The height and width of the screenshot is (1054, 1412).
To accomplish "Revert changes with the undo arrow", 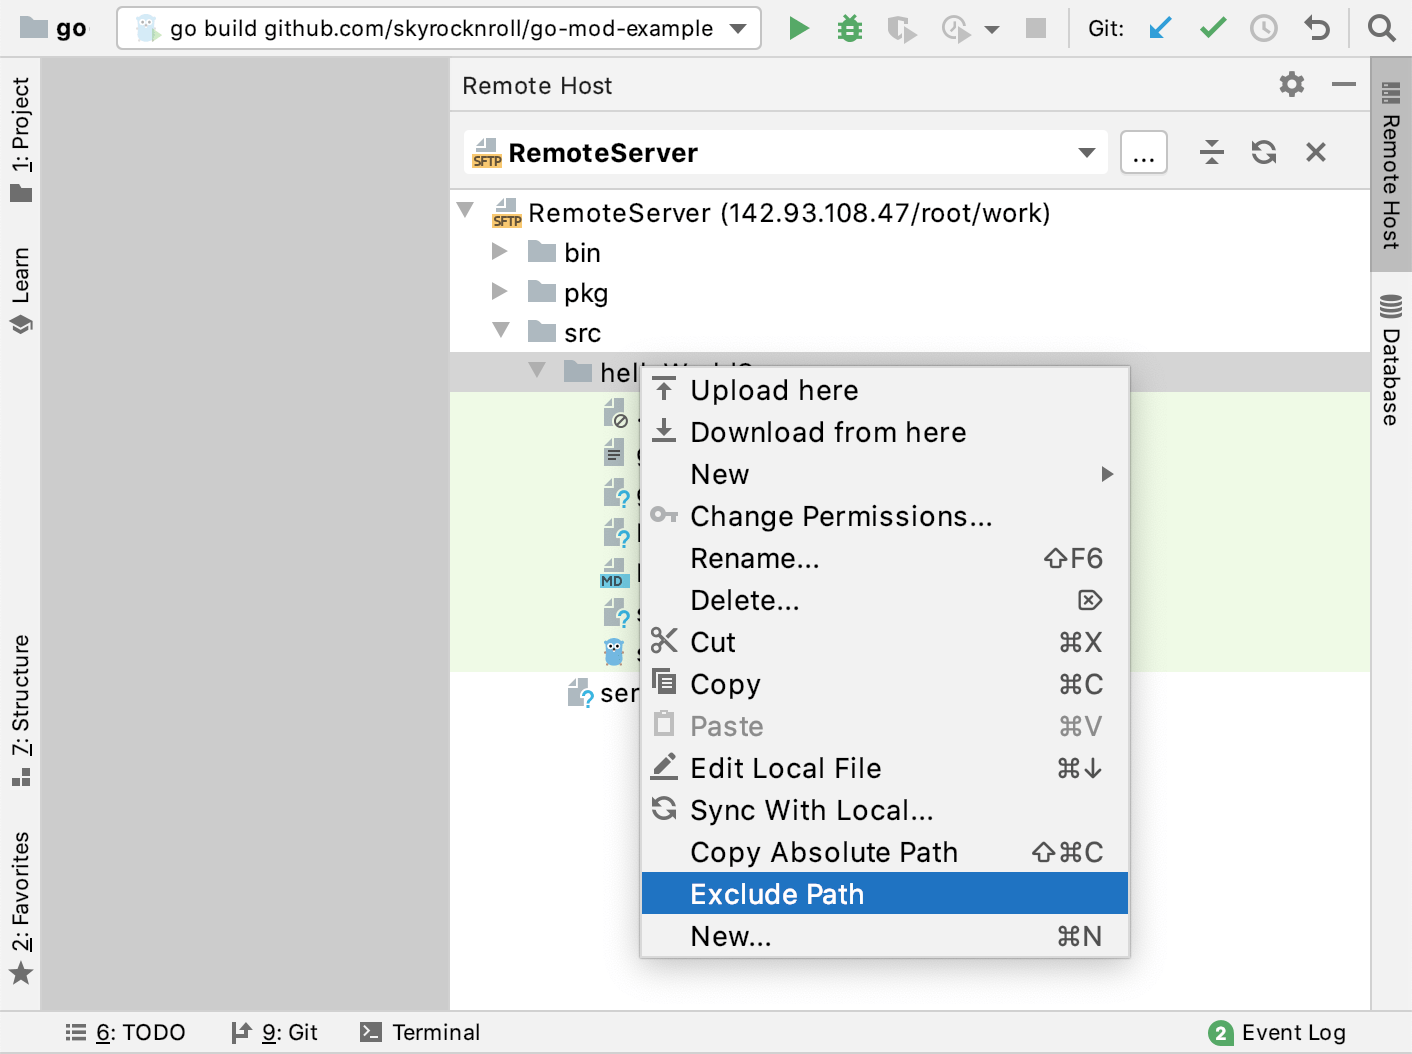I will pyautogui.click(x=1317, y=28).
